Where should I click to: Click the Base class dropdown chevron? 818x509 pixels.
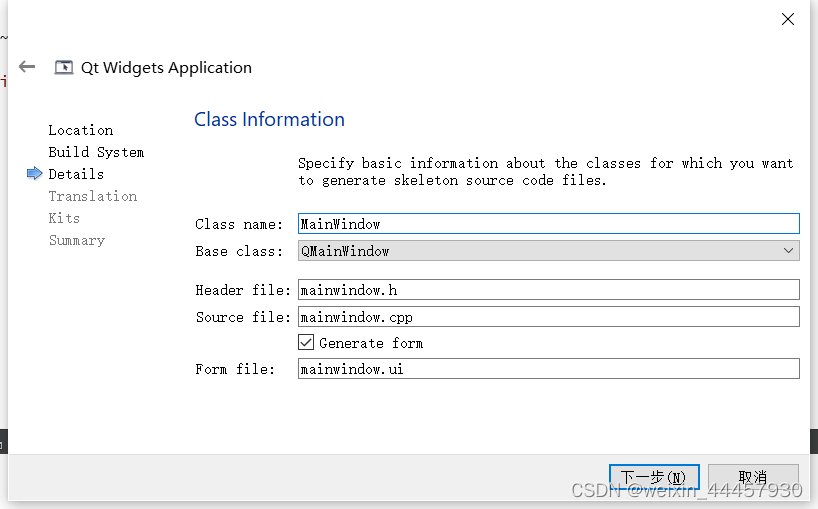tap(788, 251)
